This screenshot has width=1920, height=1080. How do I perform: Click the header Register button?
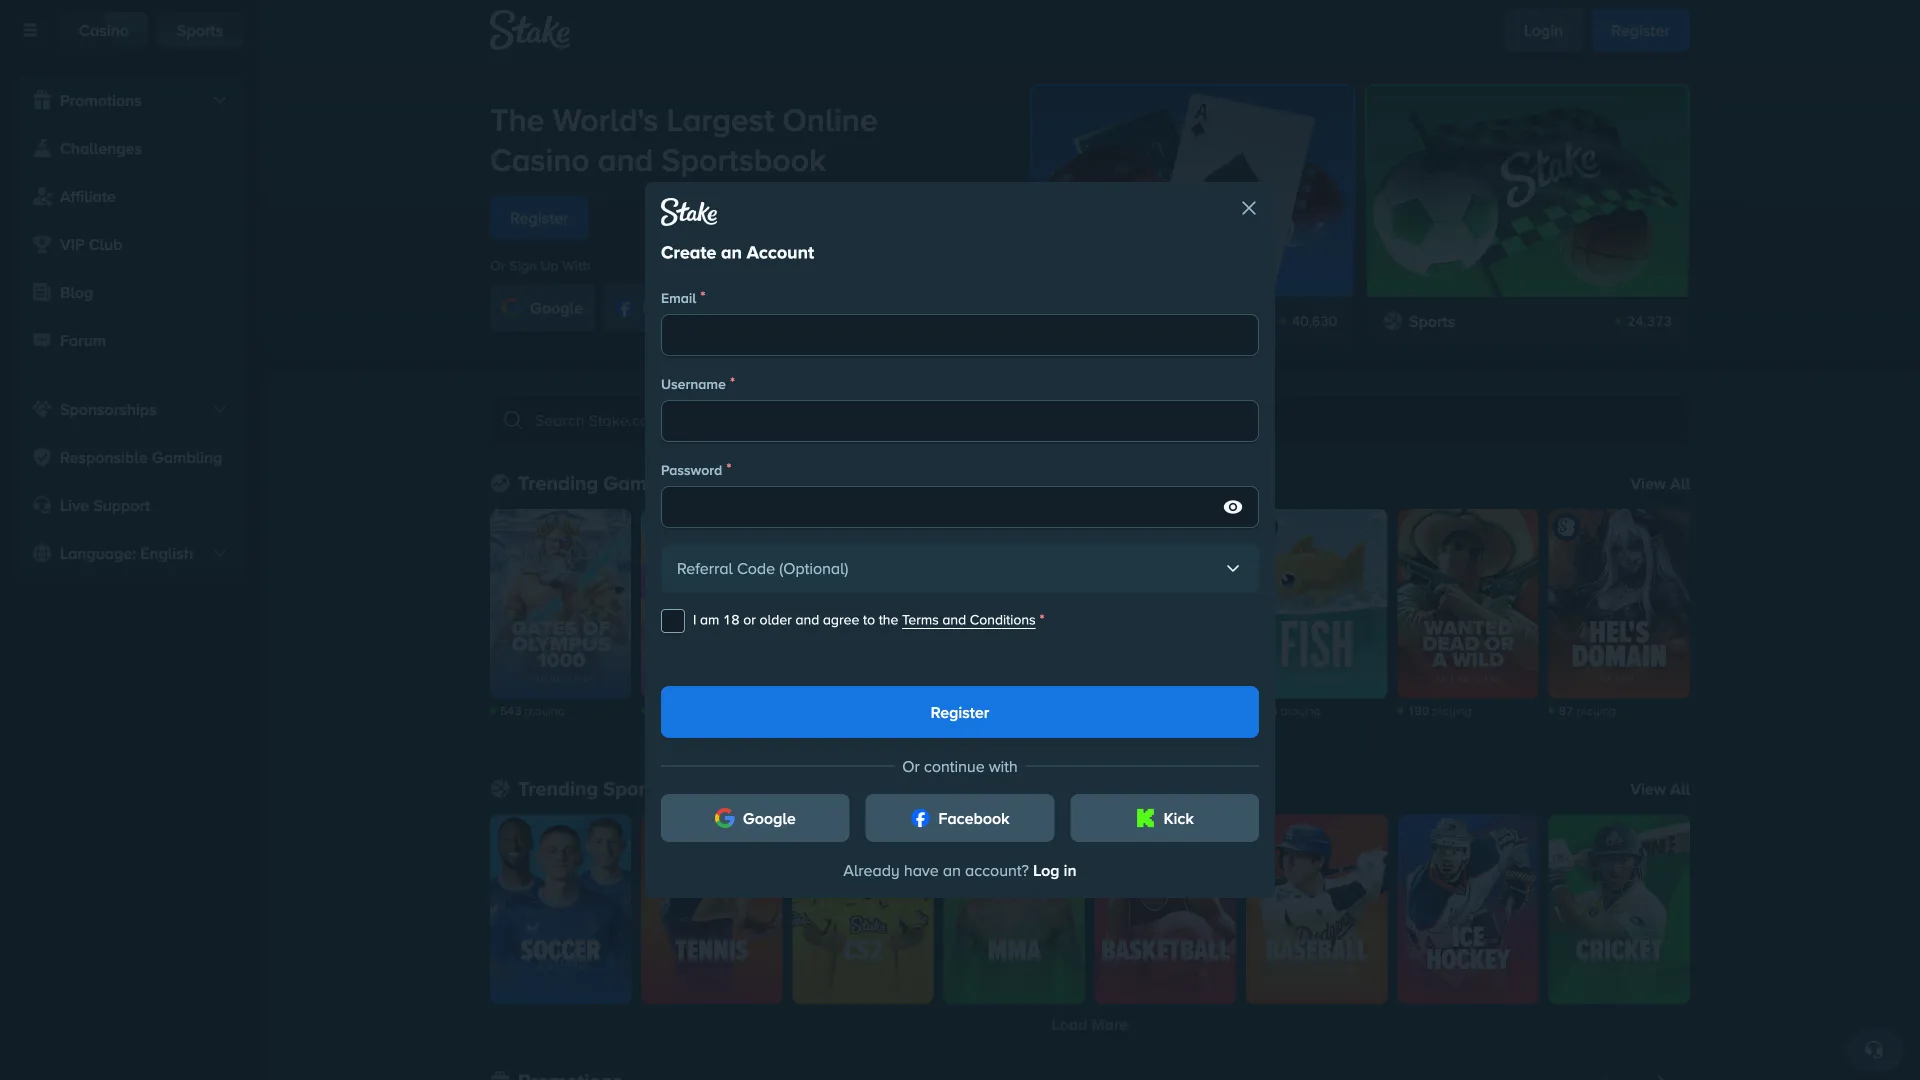point(1640,31)
